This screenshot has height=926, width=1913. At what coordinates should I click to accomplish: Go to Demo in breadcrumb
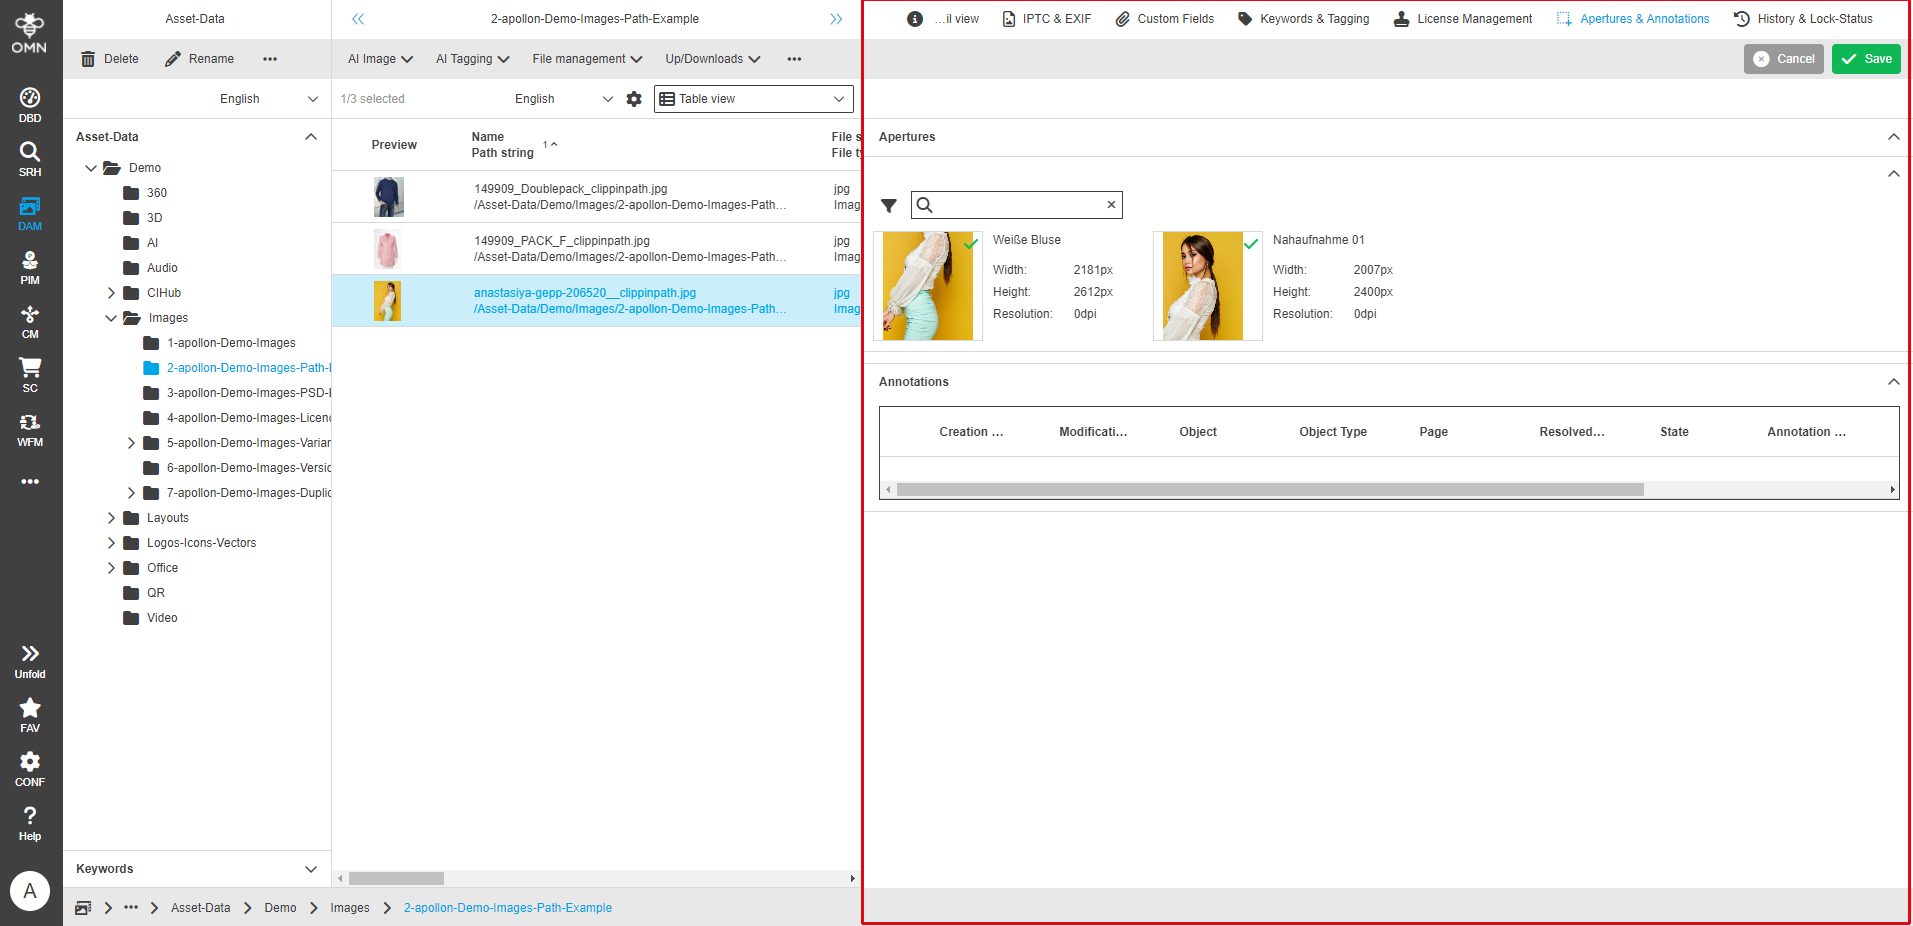[x=280, y=908]
